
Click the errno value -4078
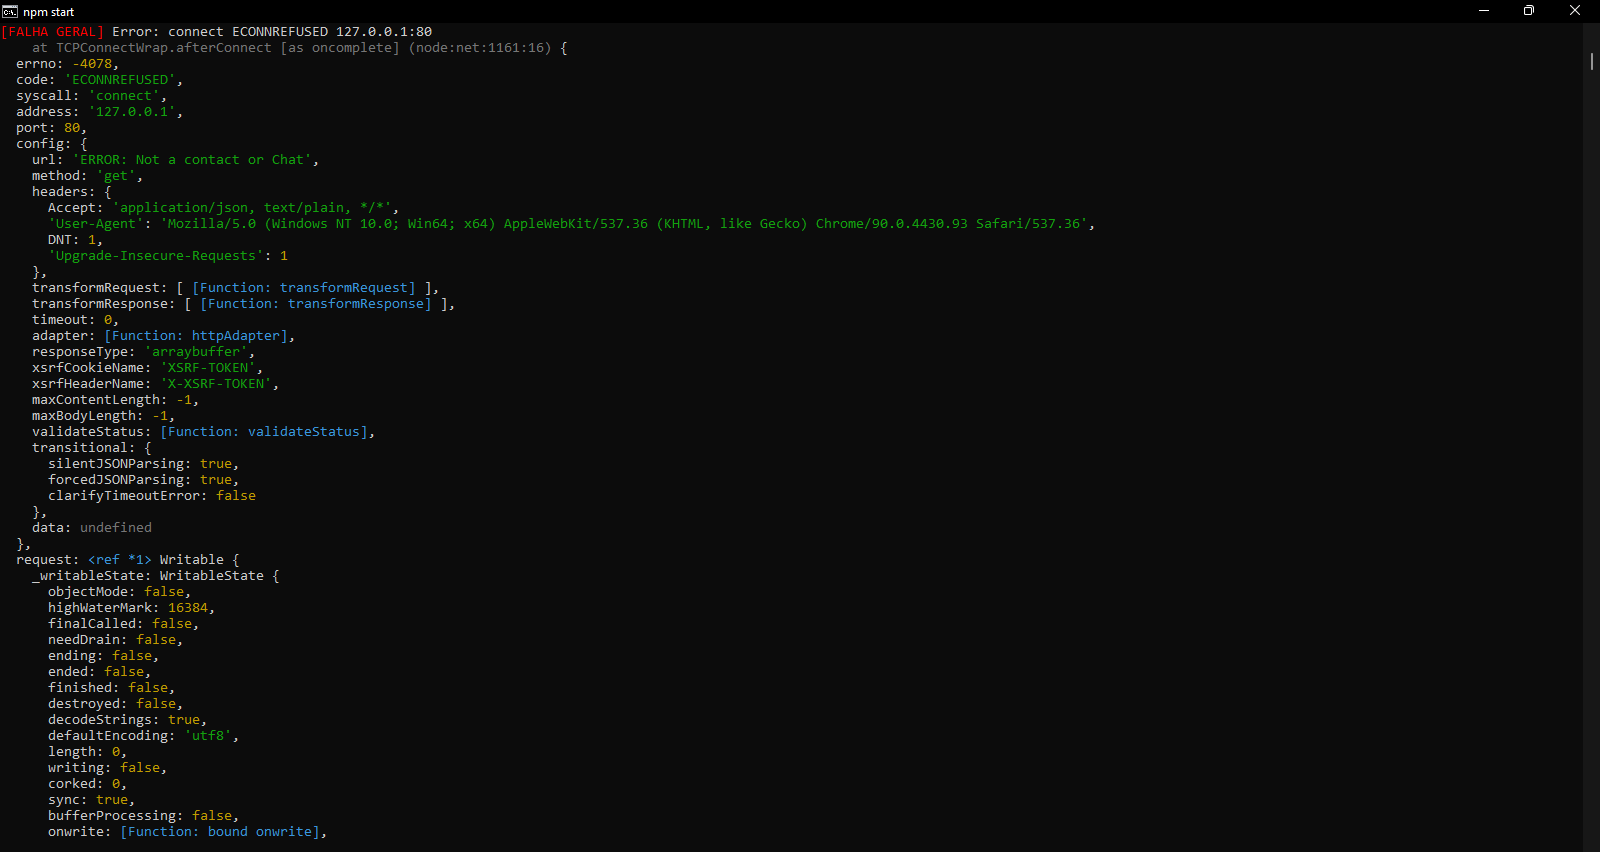(x=94, y=64)
